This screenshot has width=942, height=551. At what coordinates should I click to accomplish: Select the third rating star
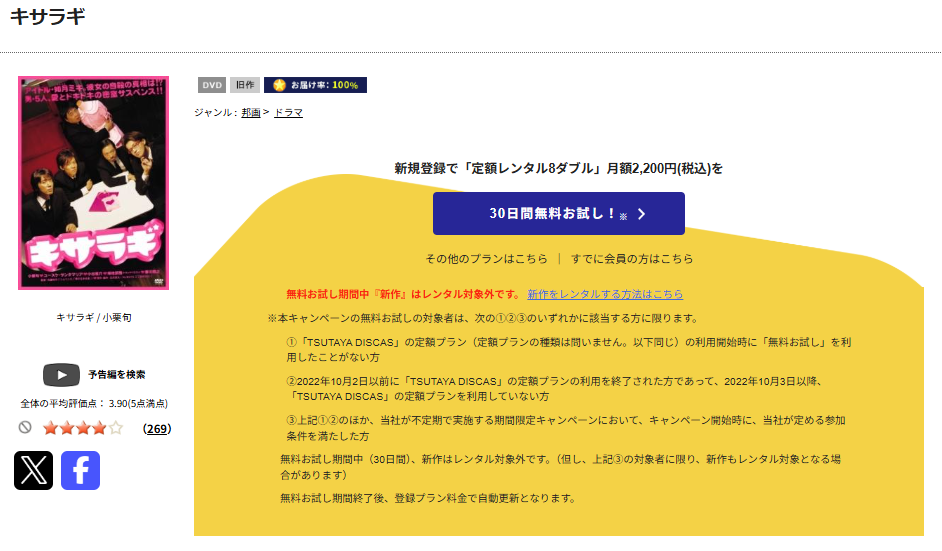click(83, 428)
